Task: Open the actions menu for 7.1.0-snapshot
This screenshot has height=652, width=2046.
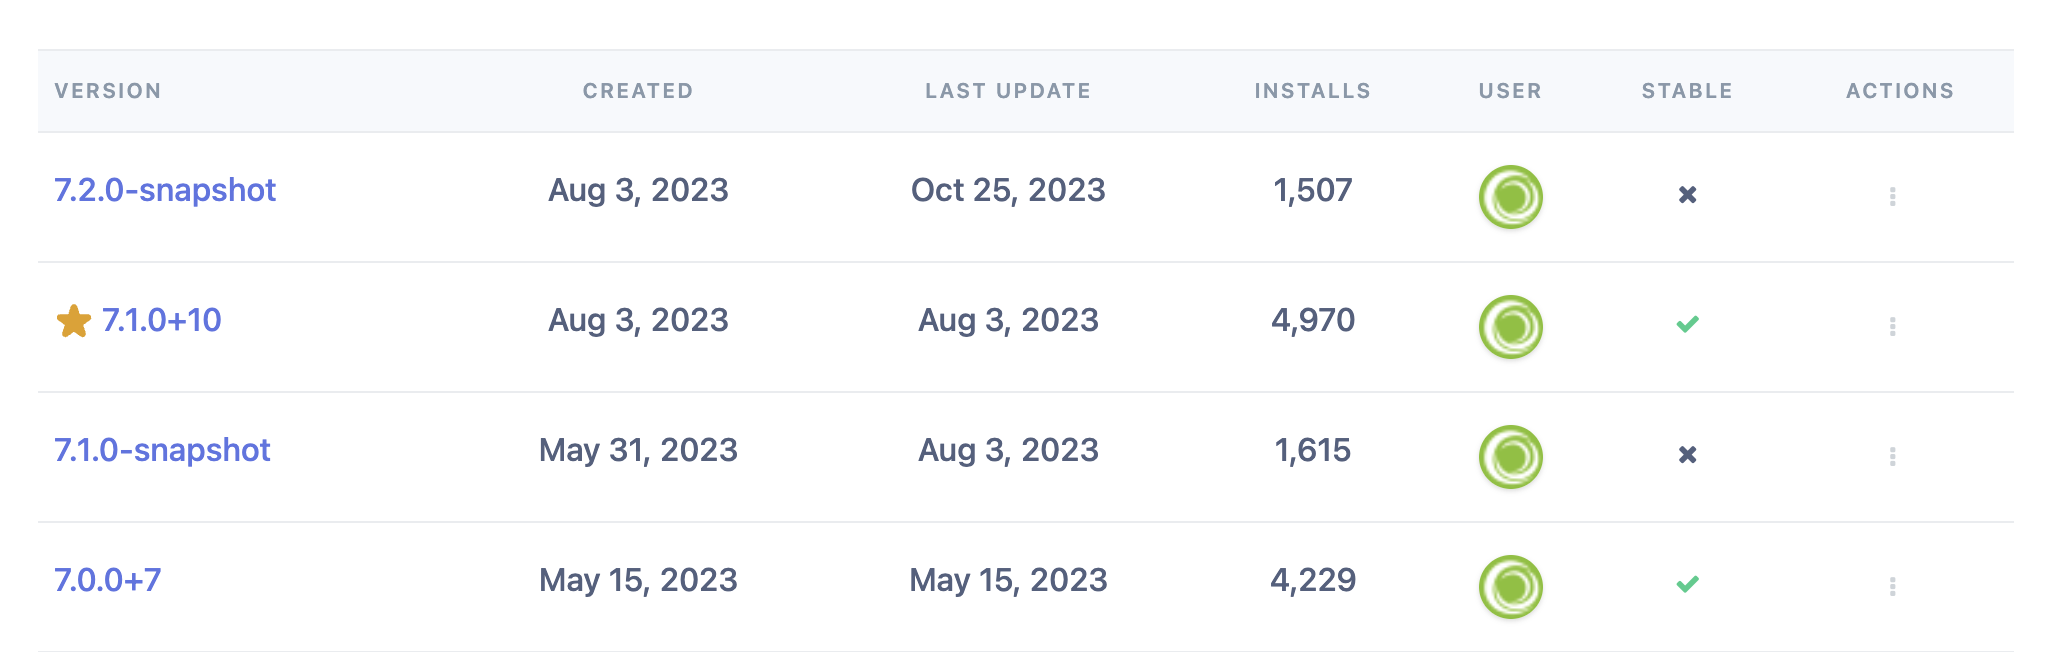Action: coord(1892,457)
